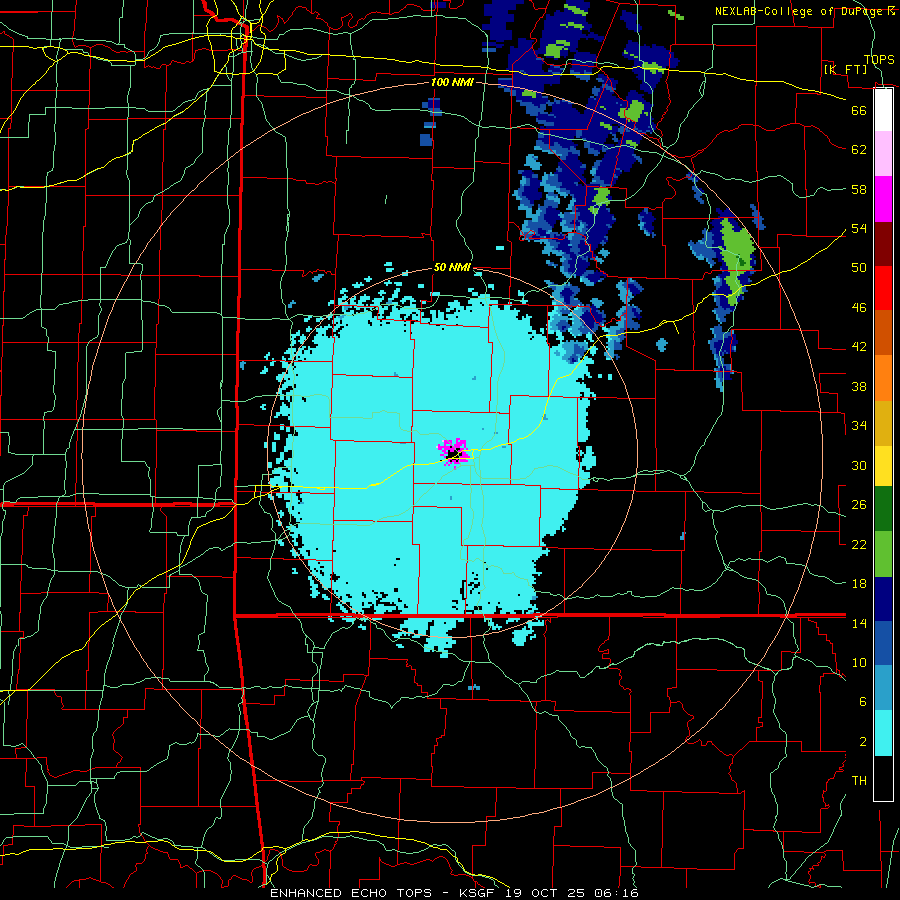Pick the burnt orange legend swatch
This screenshot has height=900, width=900.
[x=883, y=333]
